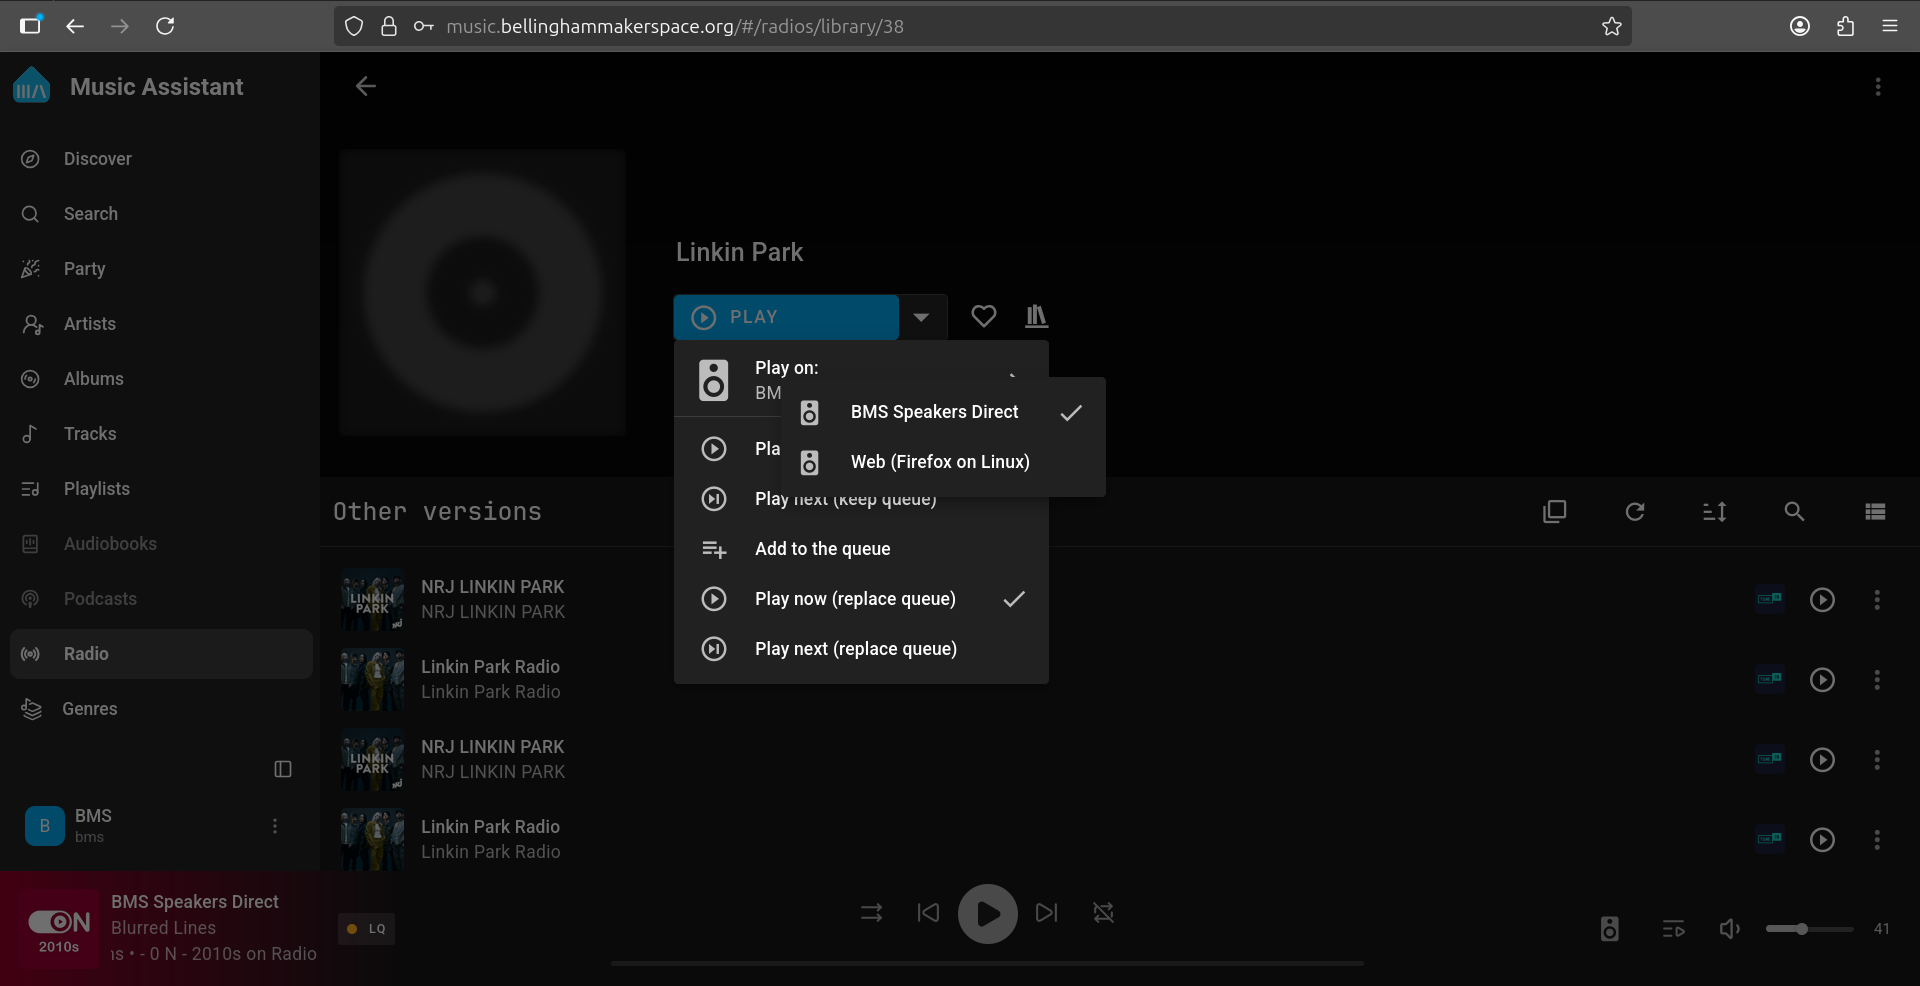This screenshot has width=1920, height=986.
Task: Click first NRJ LINKIN PARK thumbnail
Action: coord(373,600)
